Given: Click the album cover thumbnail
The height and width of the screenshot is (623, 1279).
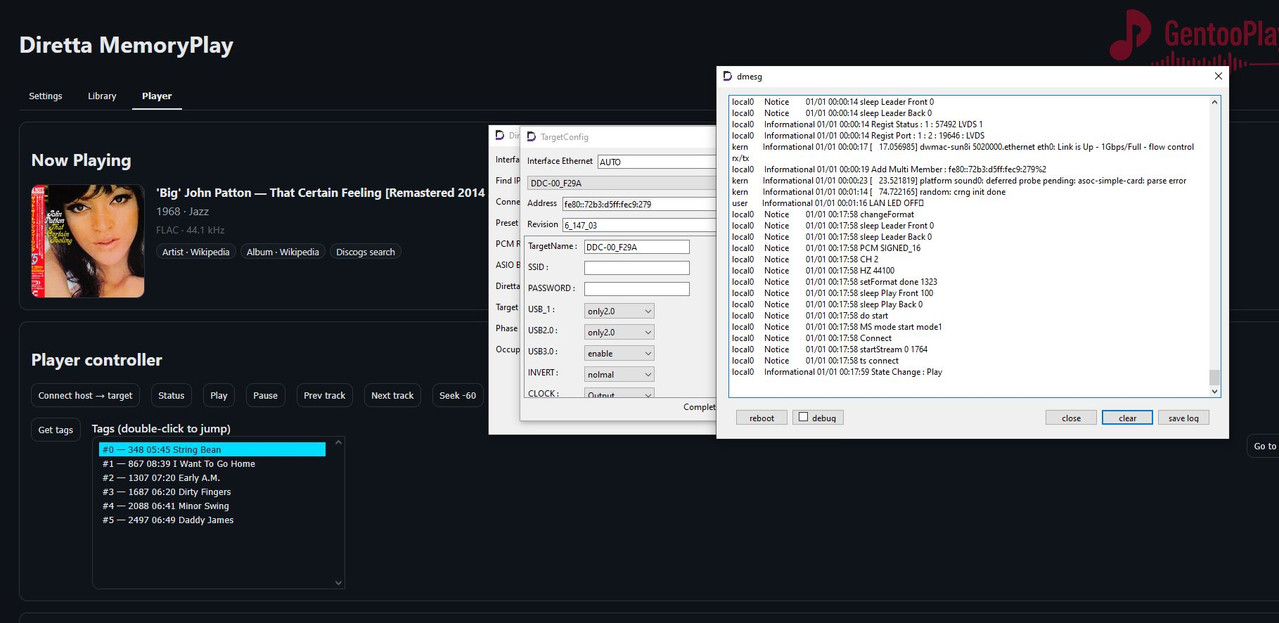Looking at the screenshot, I should tap(88, 241).
